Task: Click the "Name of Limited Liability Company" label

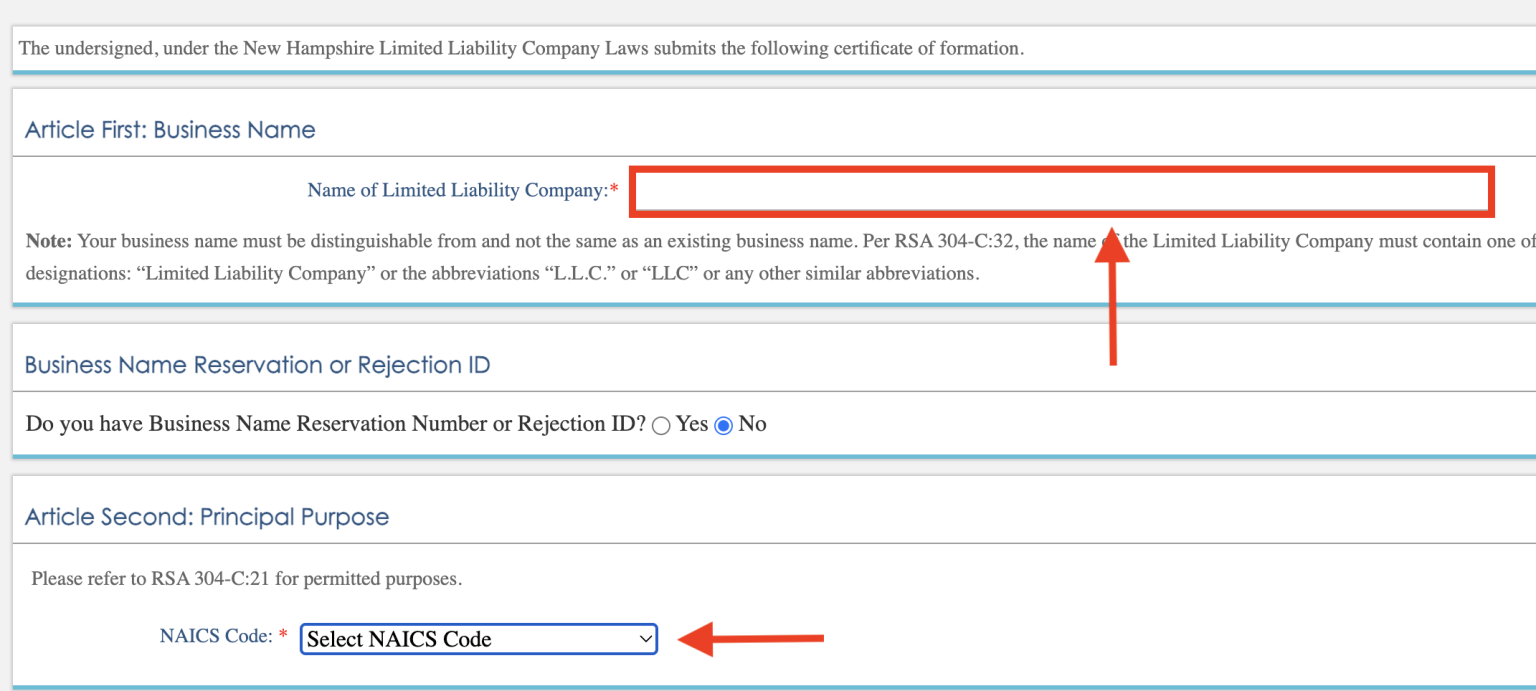Action: 457,191
